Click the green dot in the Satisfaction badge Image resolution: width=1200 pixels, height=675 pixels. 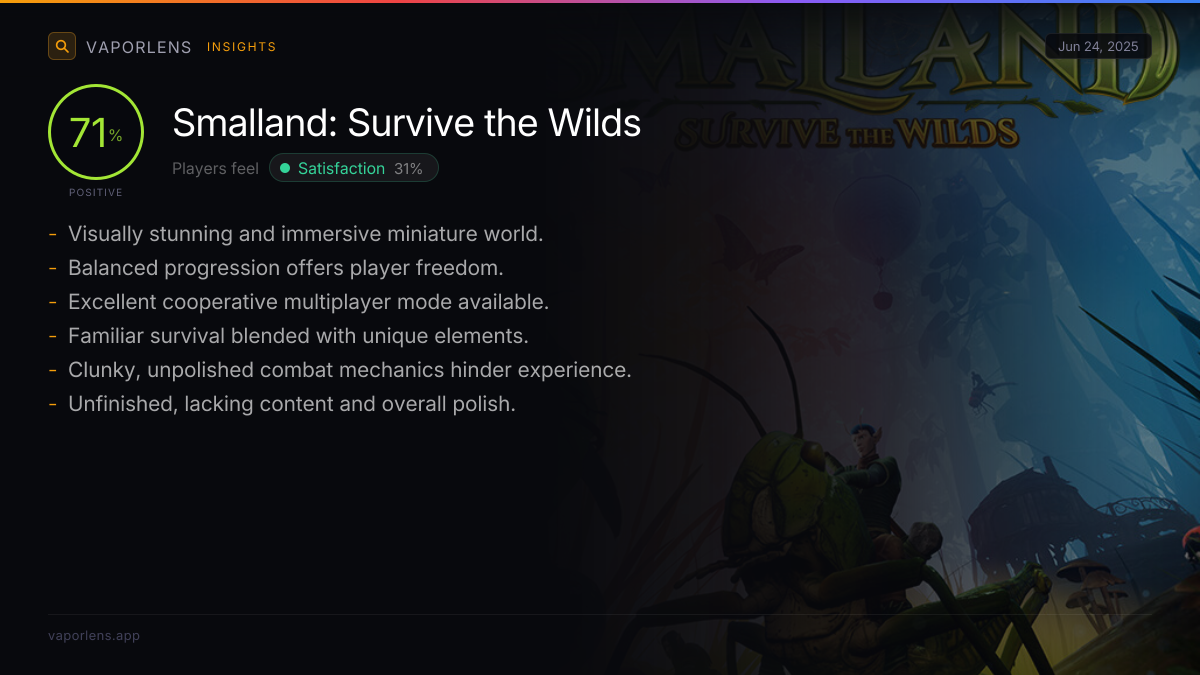pos(285,168)
